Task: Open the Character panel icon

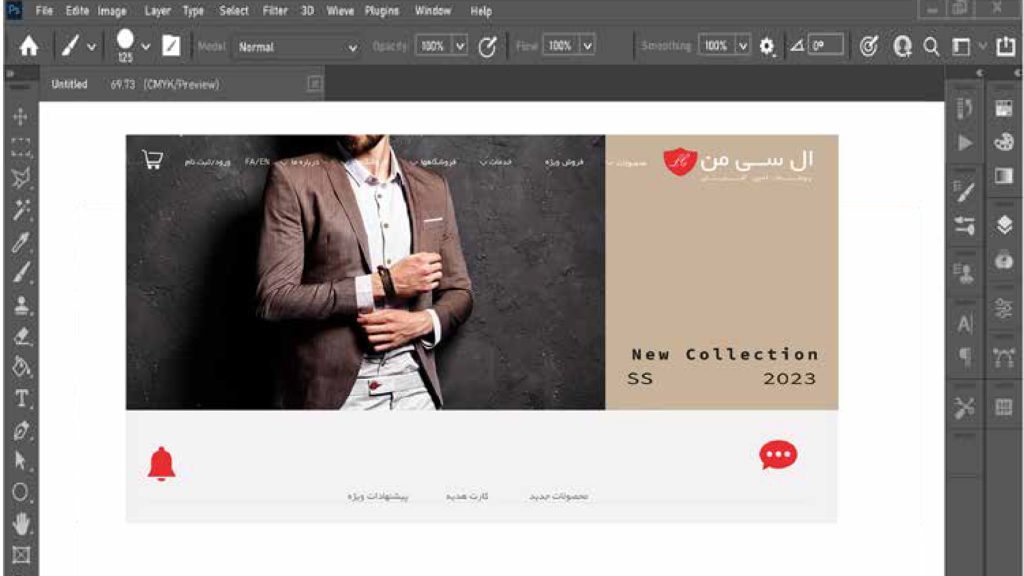Action: tap(965, 324)
